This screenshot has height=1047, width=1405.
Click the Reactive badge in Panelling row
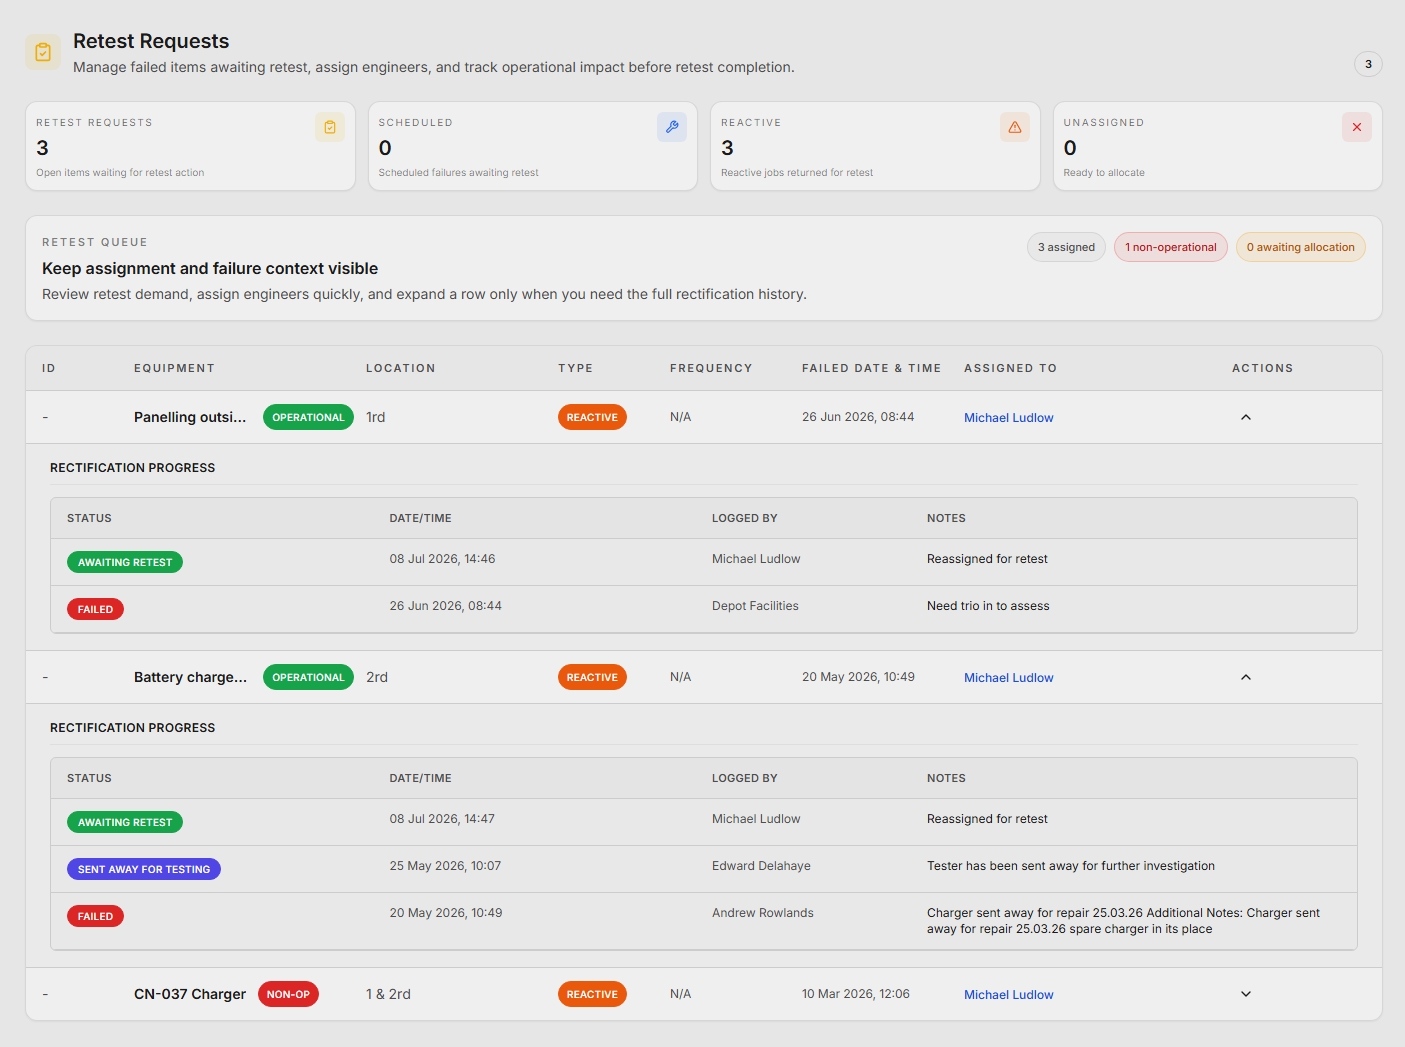[x=592, y=417]
